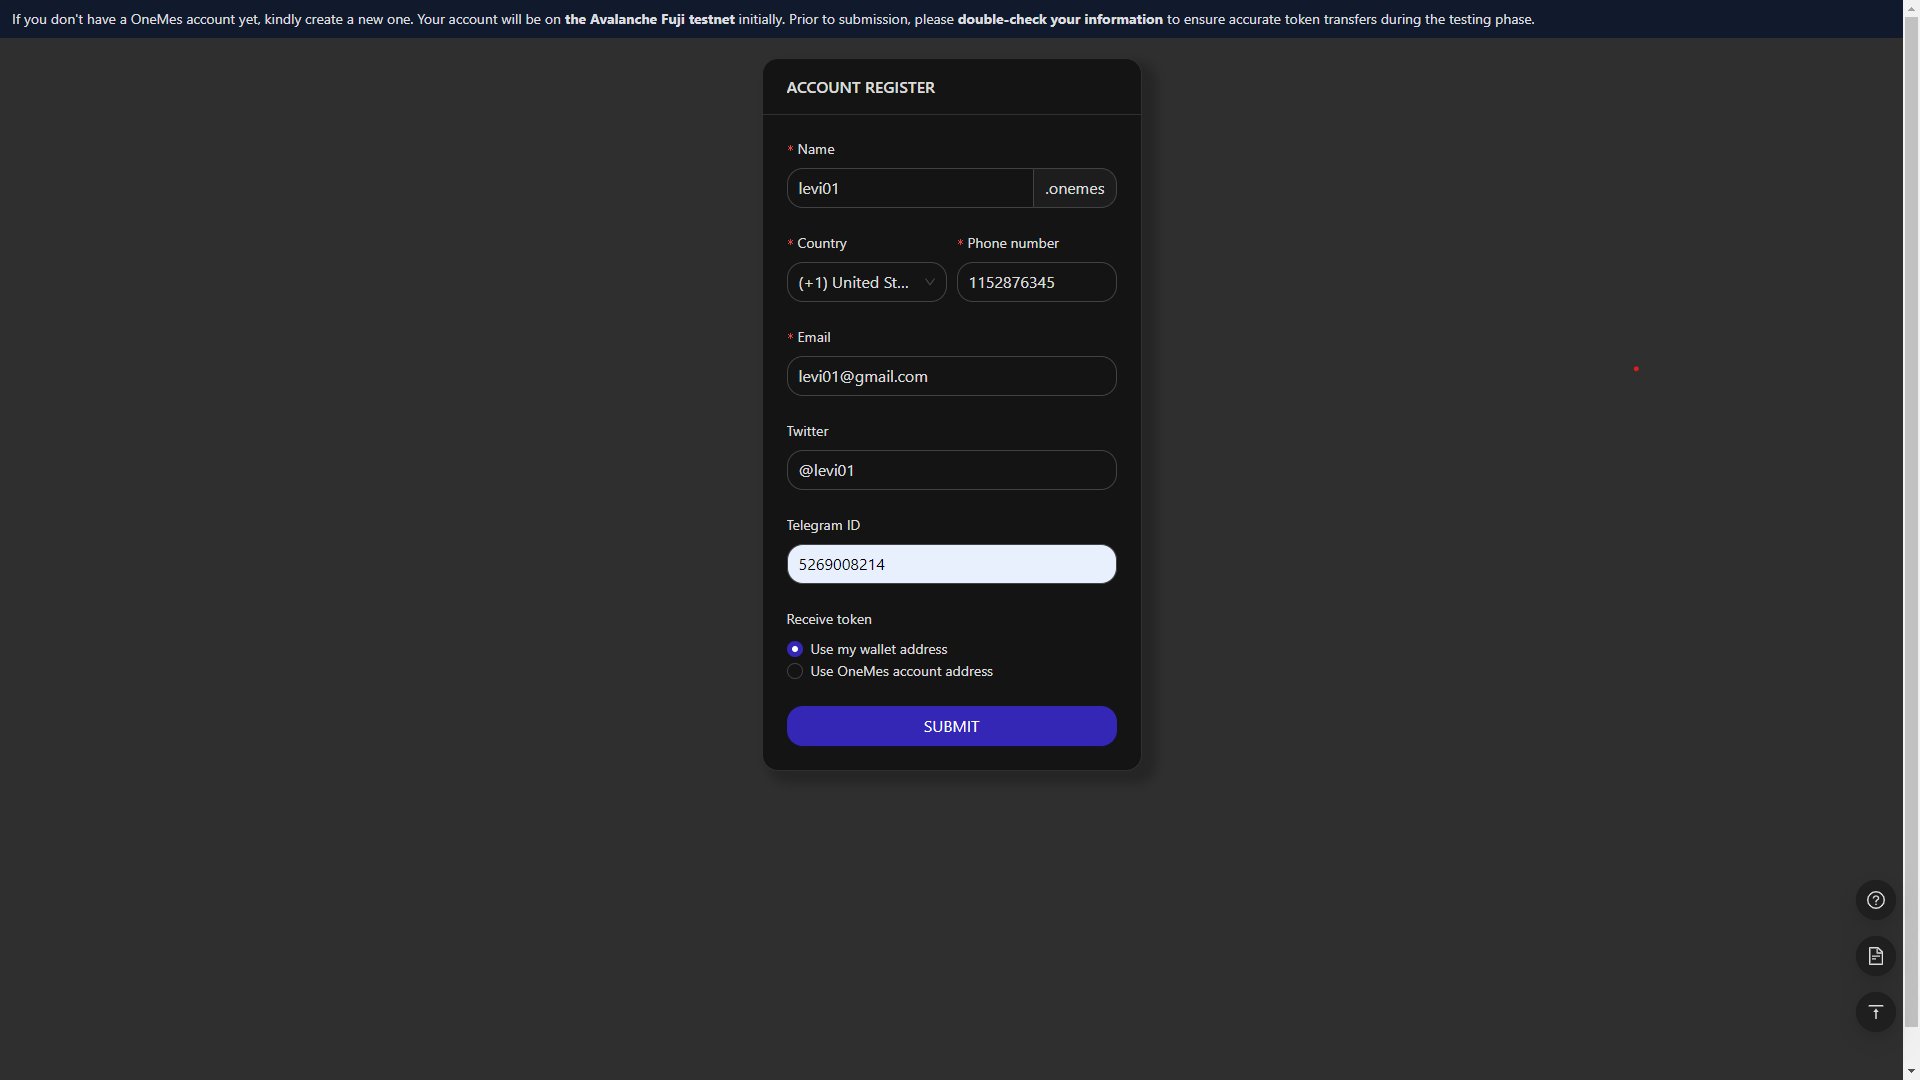Screen dimensions: 1920x1080
Task: Click the Receive token label
Action: (x=828, y=619)
